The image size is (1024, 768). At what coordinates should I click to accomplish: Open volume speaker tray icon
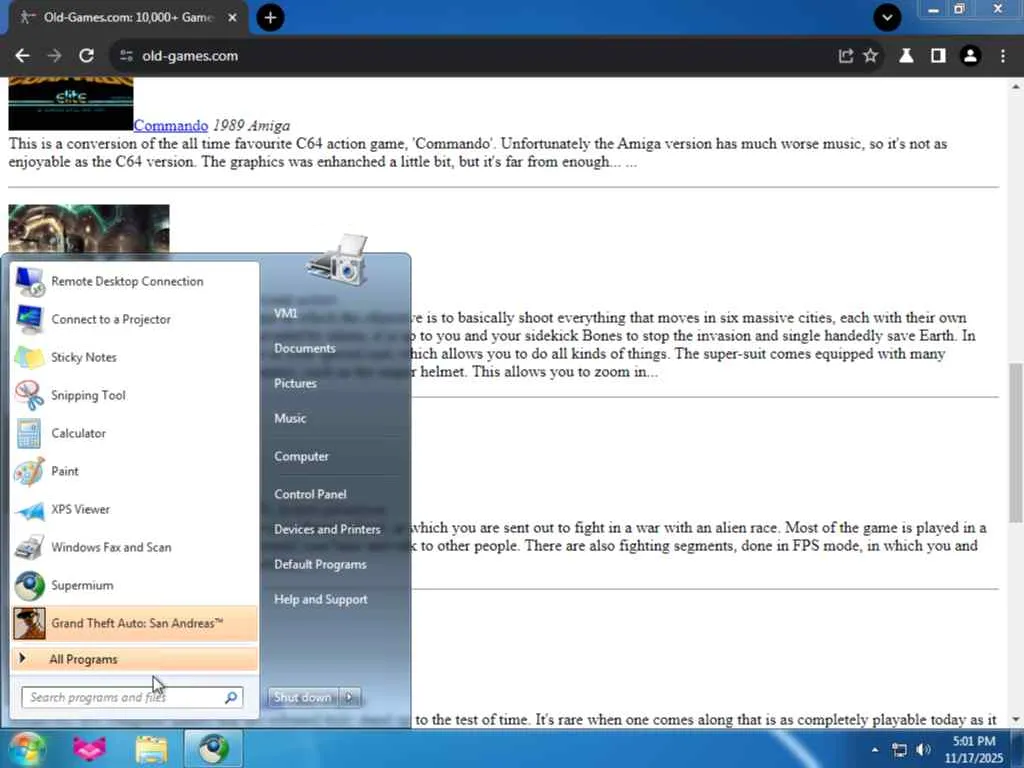coord(923,750)
